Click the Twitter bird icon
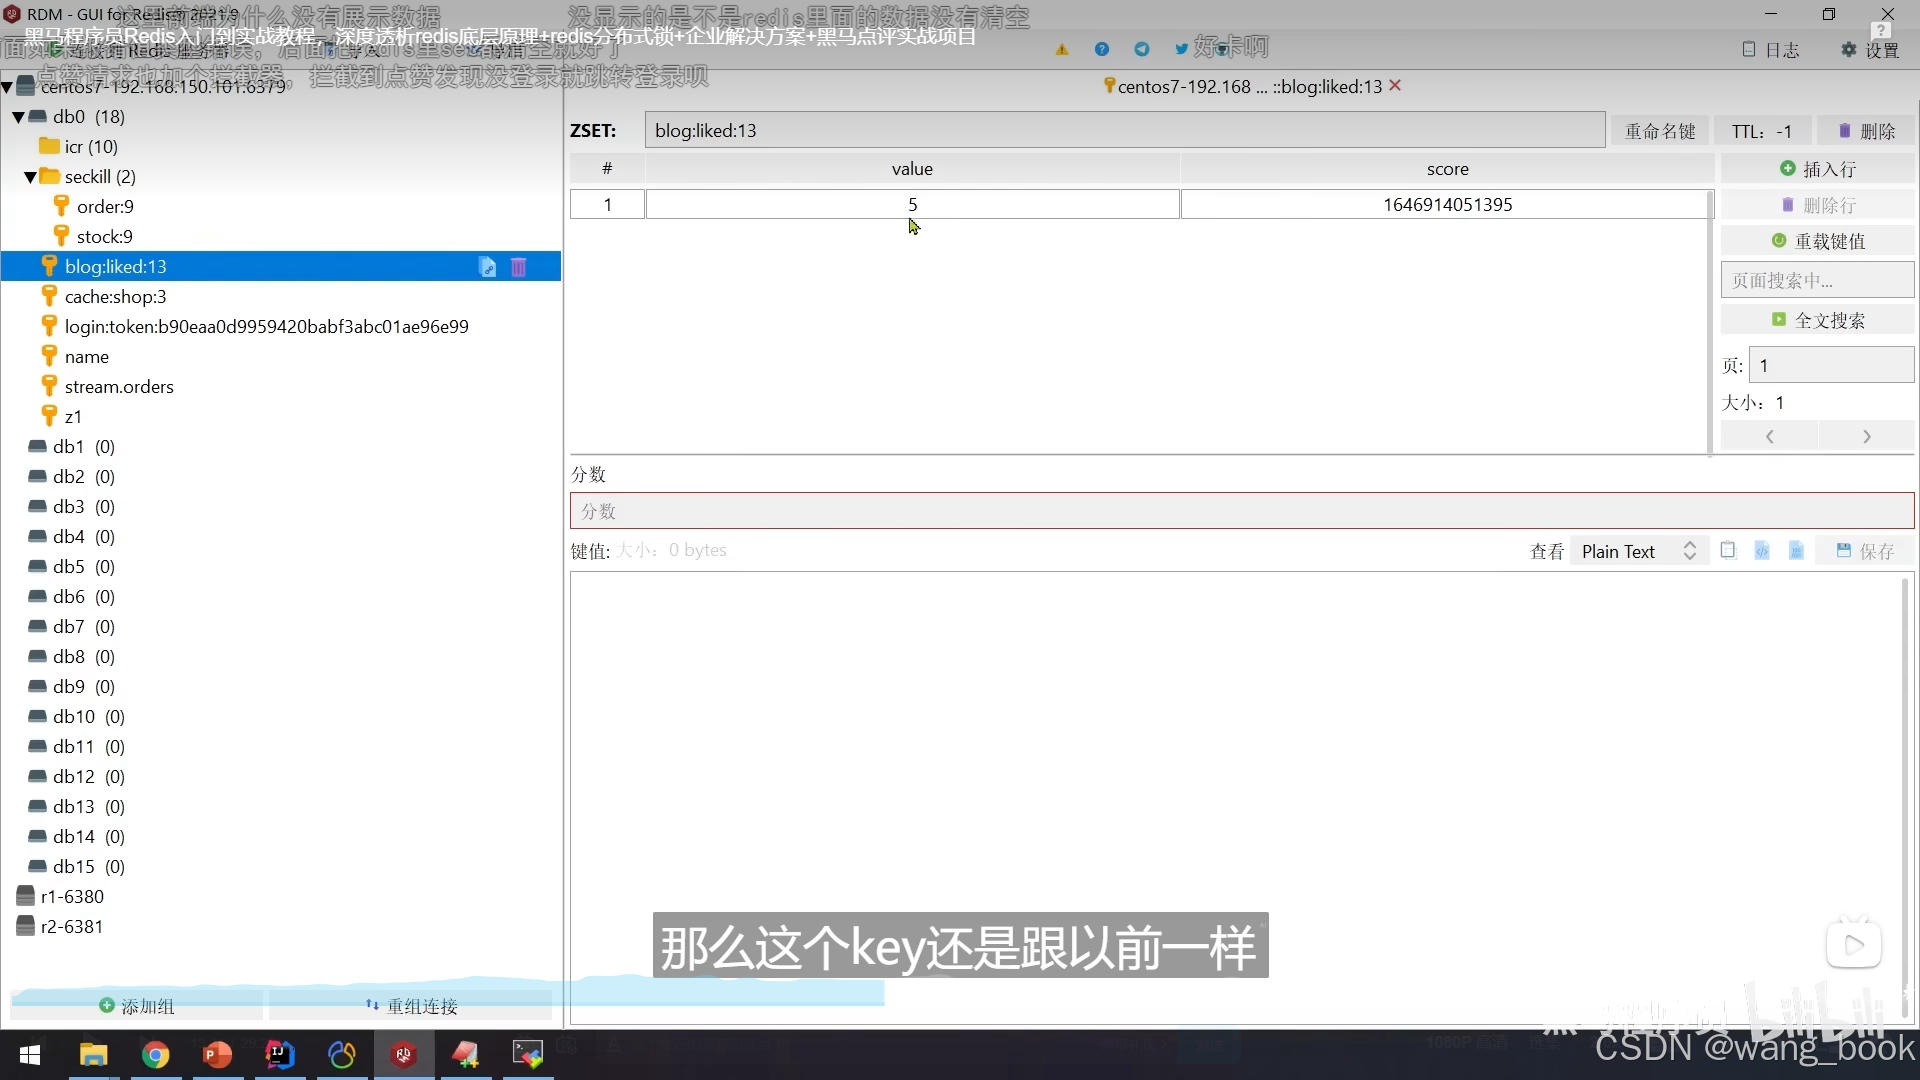1920x1080 pixels. [x=1182, y=49]
